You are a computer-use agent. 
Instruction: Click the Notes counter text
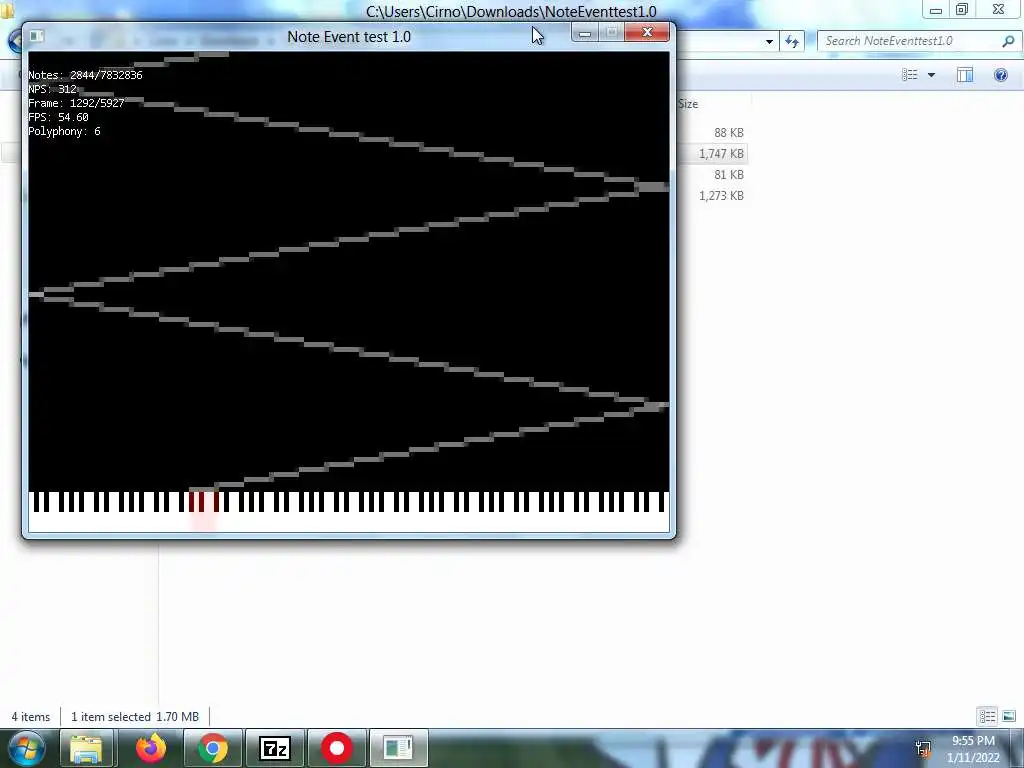click(85, 75)
